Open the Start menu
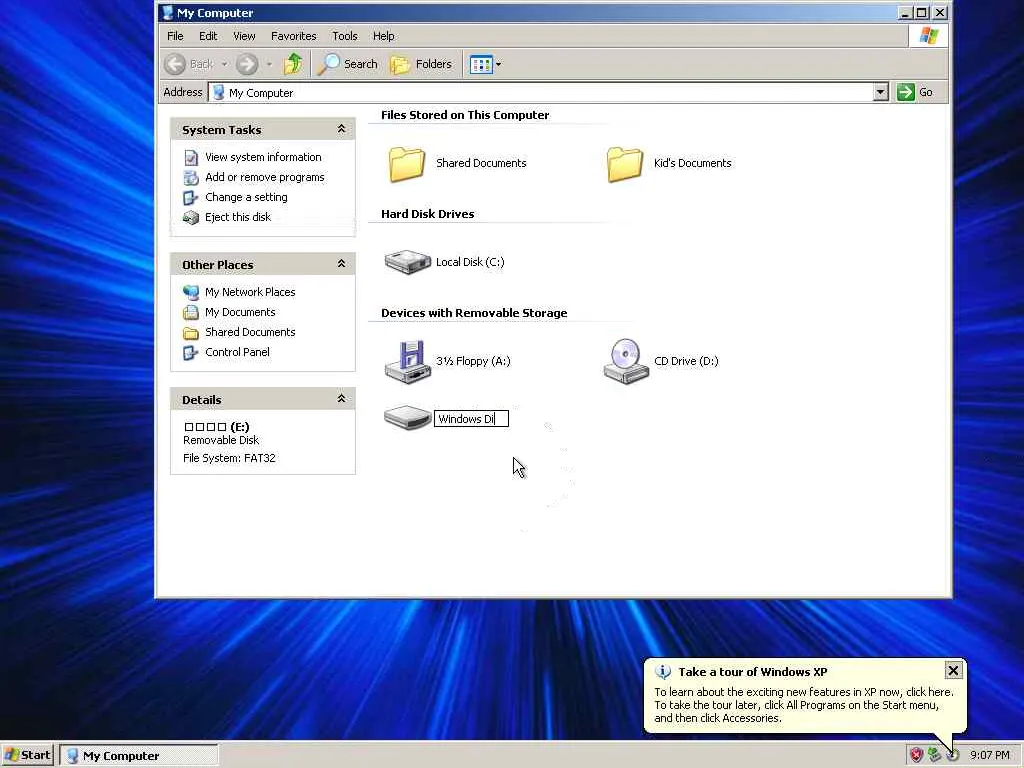 click(x=27, y=755)
